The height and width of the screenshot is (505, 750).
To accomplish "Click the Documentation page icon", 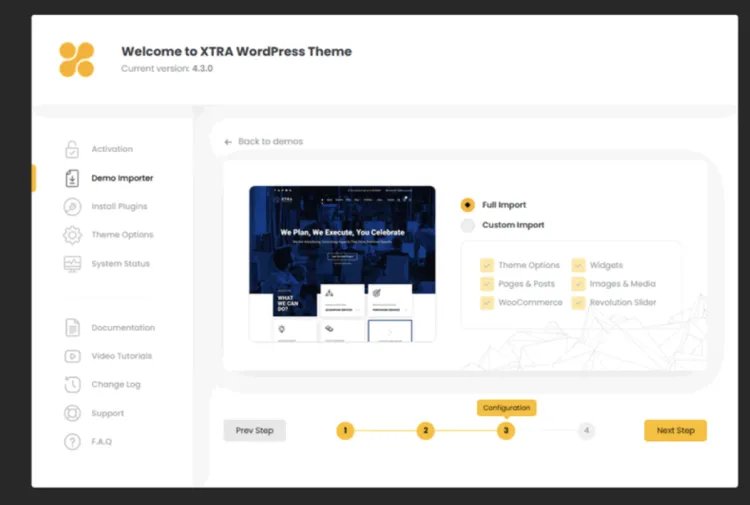I will pyautogui.click(x=72, y=328).
